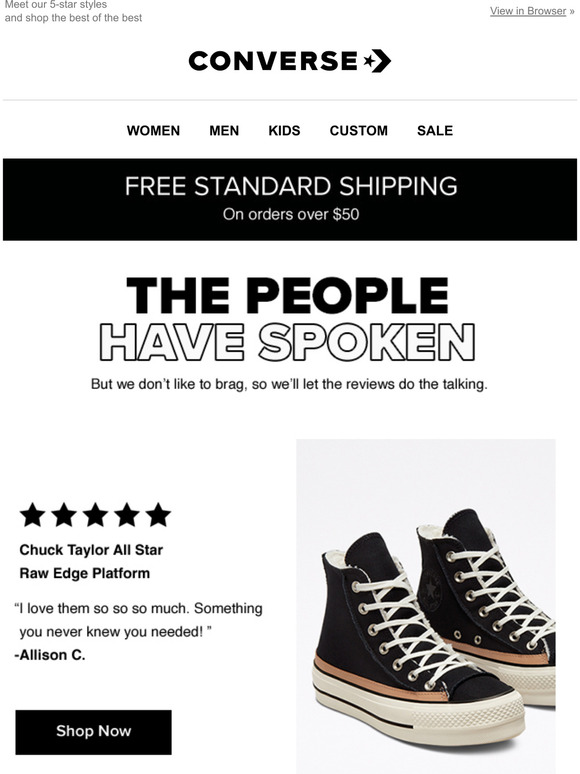The image size is (580, 774).
Task: Visit the SALE section
Action: [x=435, y=130]
